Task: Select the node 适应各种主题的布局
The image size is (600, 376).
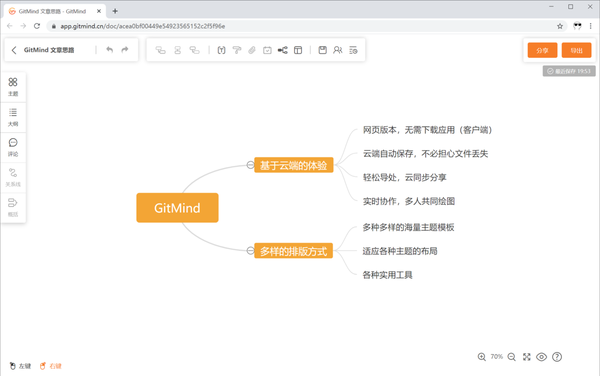Action: (400, 251)
